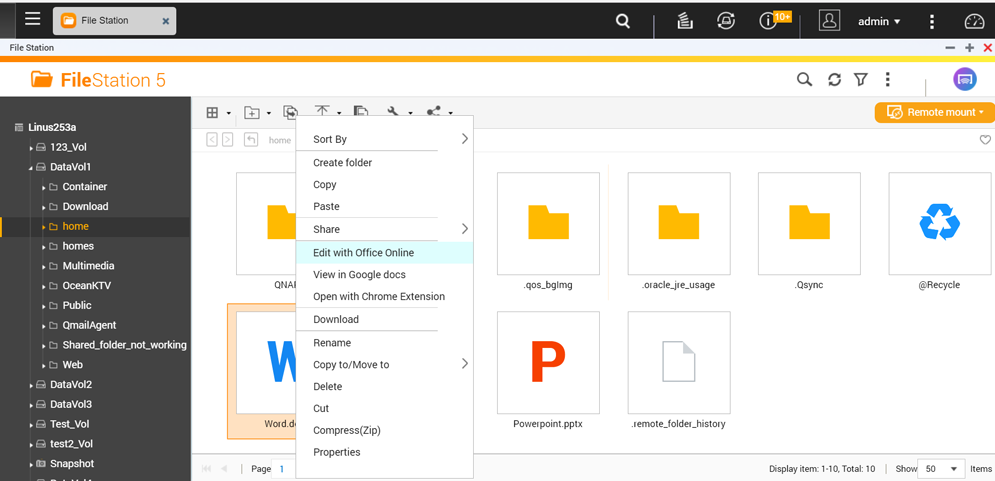Click the File Station search magnifier icon

pos(804,80)
